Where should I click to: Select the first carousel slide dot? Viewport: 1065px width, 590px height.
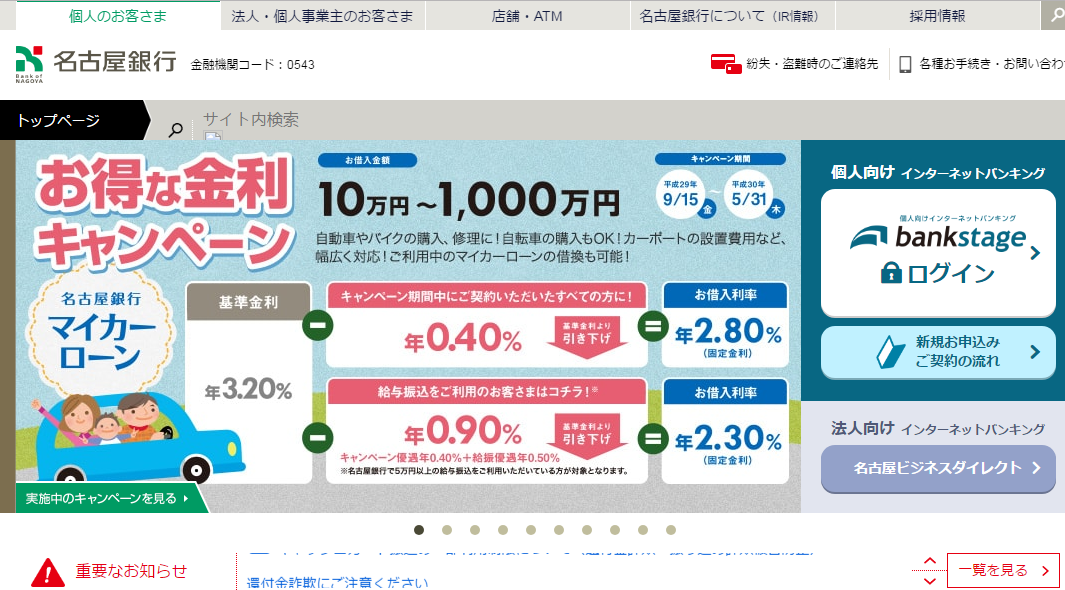(419, 530)
